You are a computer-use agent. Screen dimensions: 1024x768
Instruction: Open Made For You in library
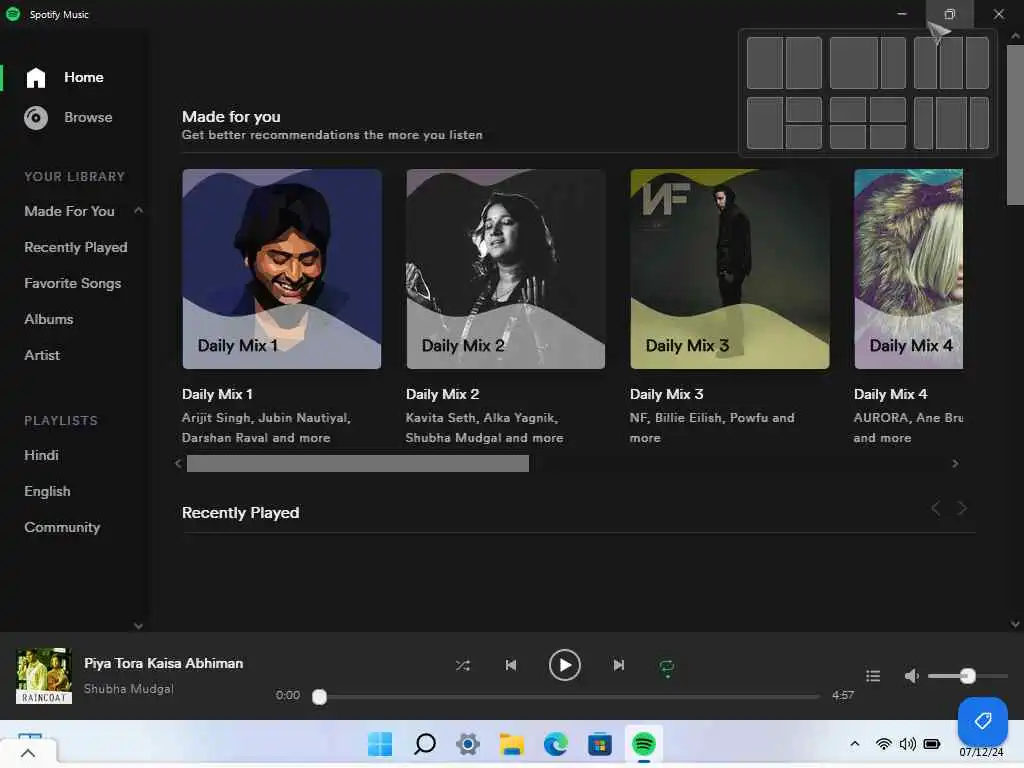pyautogui.click(x=69, y=211)
